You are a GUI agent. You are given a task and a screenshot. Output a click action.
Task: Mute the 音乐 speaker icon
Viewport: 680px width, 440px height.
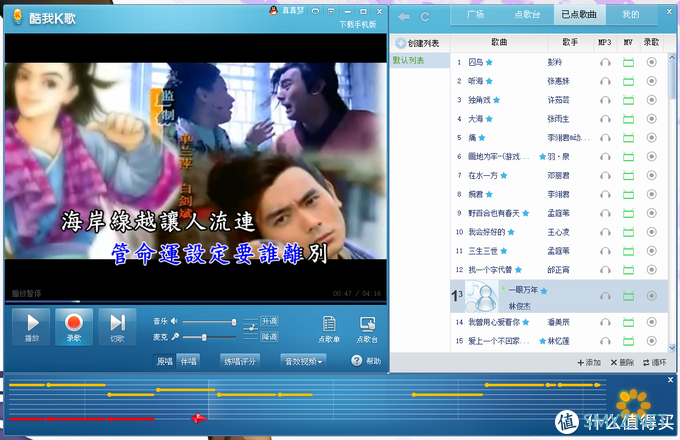[174, 321]
